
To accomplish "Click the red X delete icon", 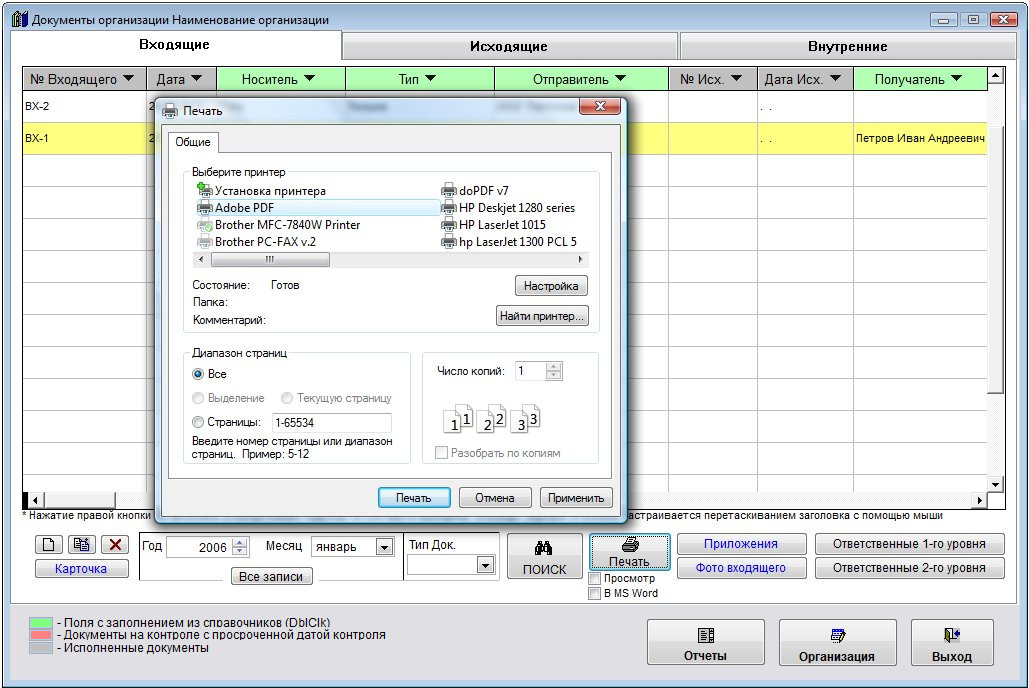I will [116, 545].
